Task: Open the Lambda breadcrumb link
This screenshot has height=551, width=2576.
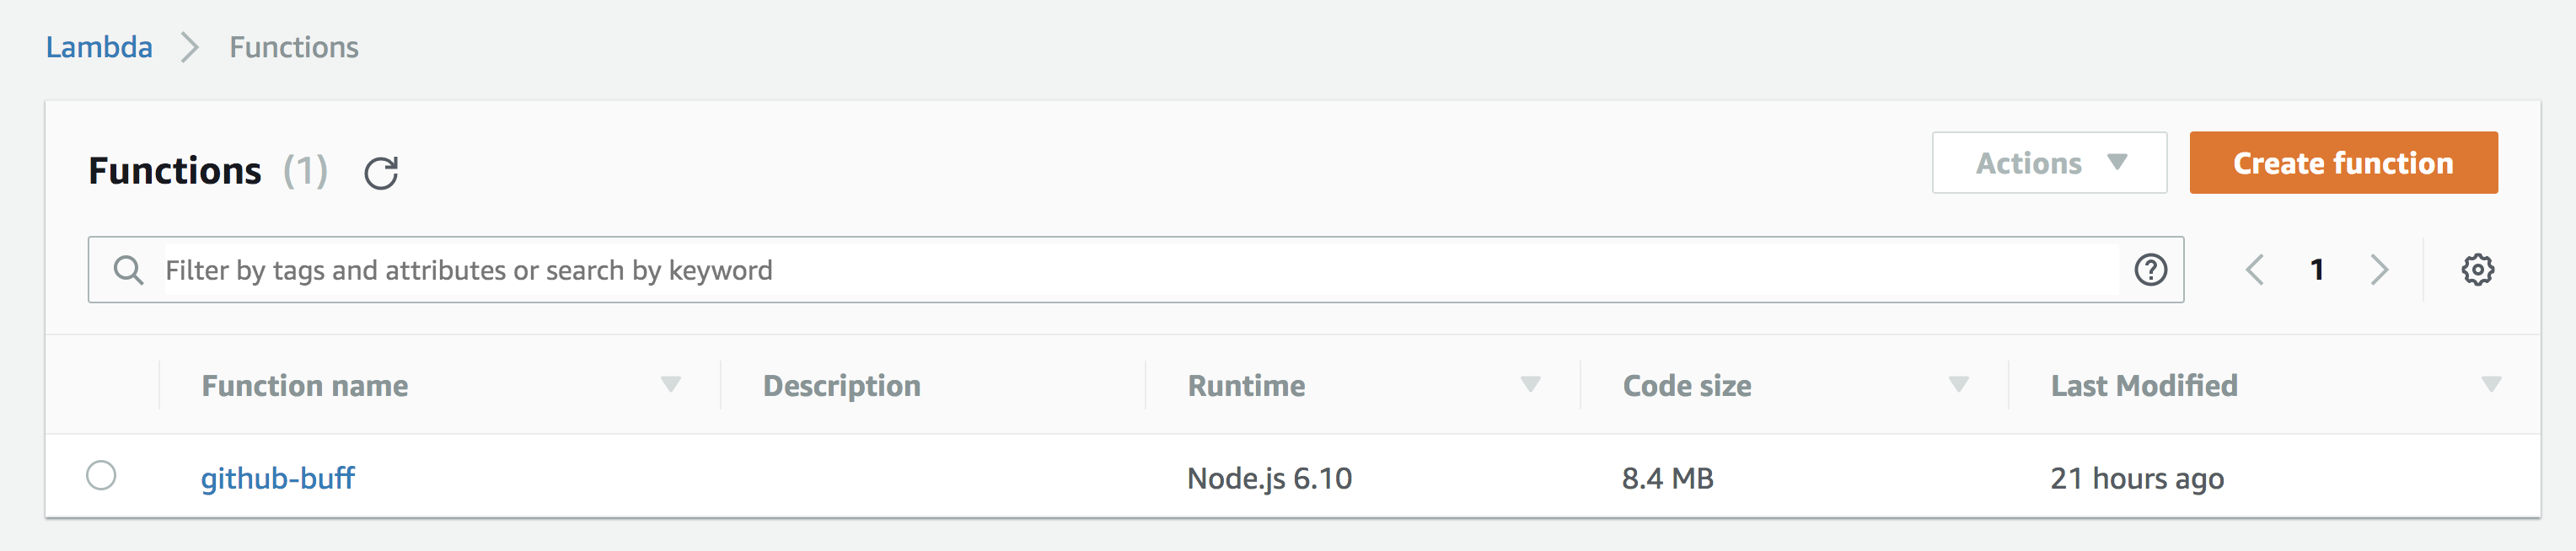Action: 99,47
